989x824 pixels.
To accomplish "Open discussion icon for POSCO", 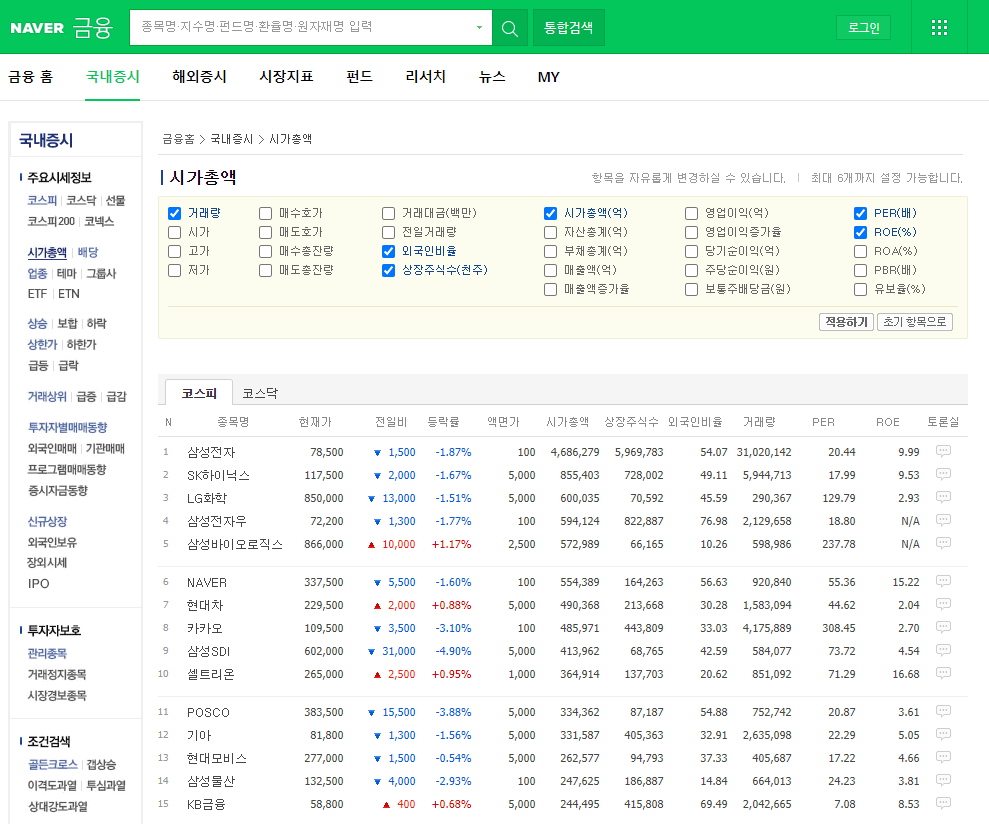I will [x=943, y=711].
